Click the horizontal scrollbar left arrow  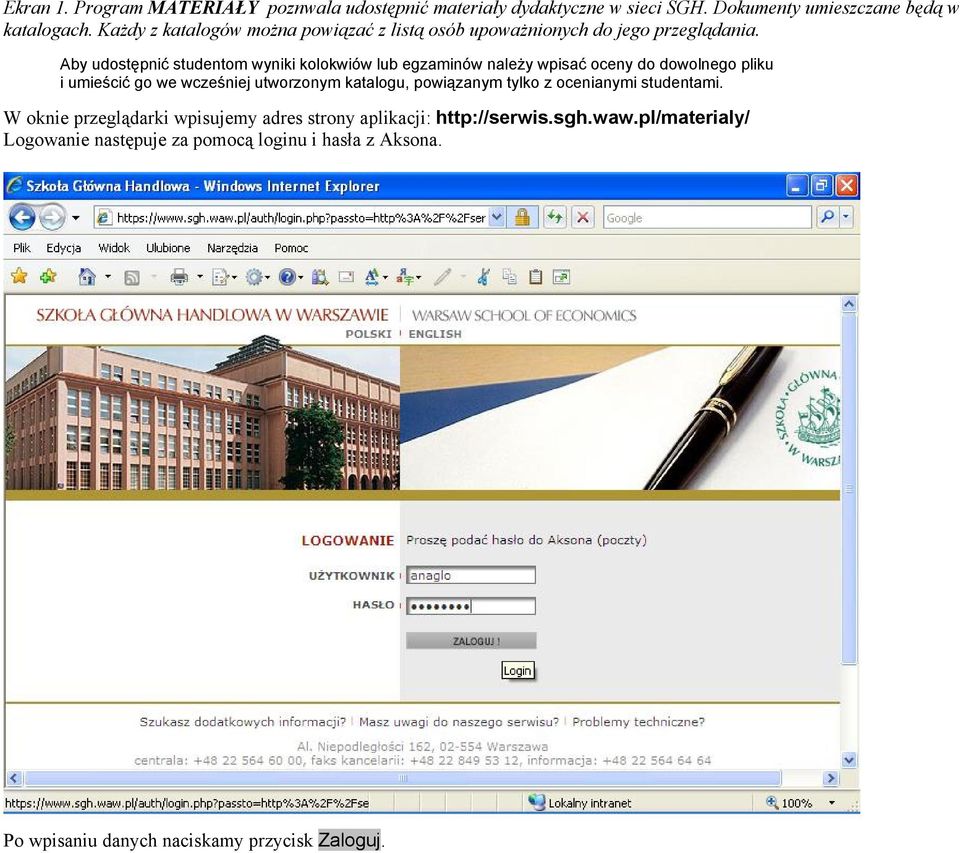(14, 778)
